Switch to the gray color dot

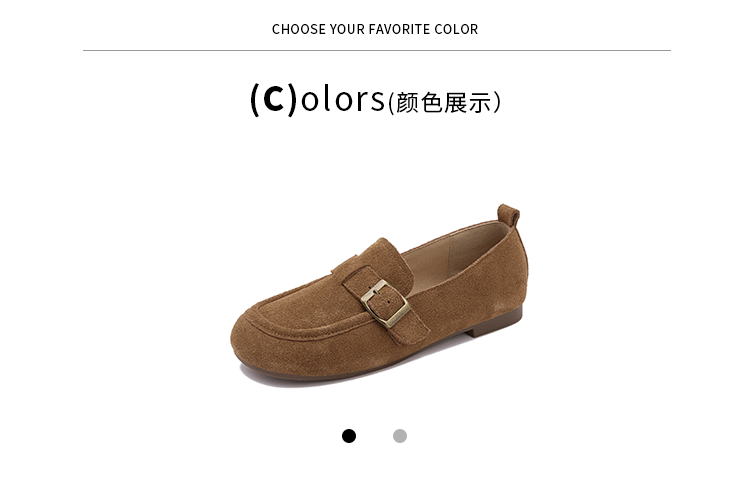click(x=400, y=436)
